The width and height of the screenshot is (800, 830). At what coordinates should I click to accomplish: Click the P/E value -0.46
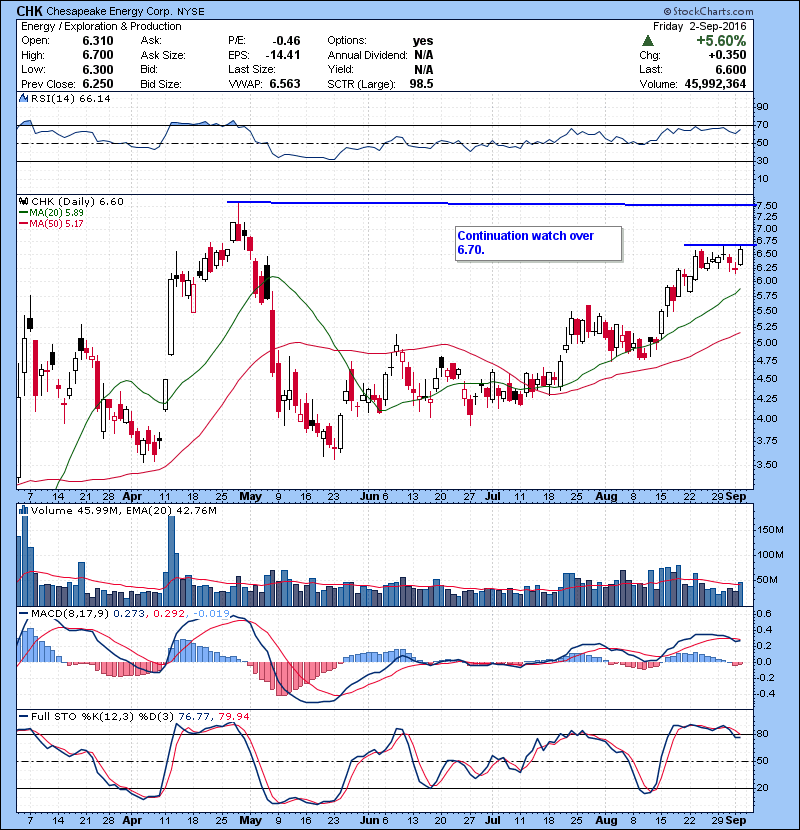coord(286,41)
